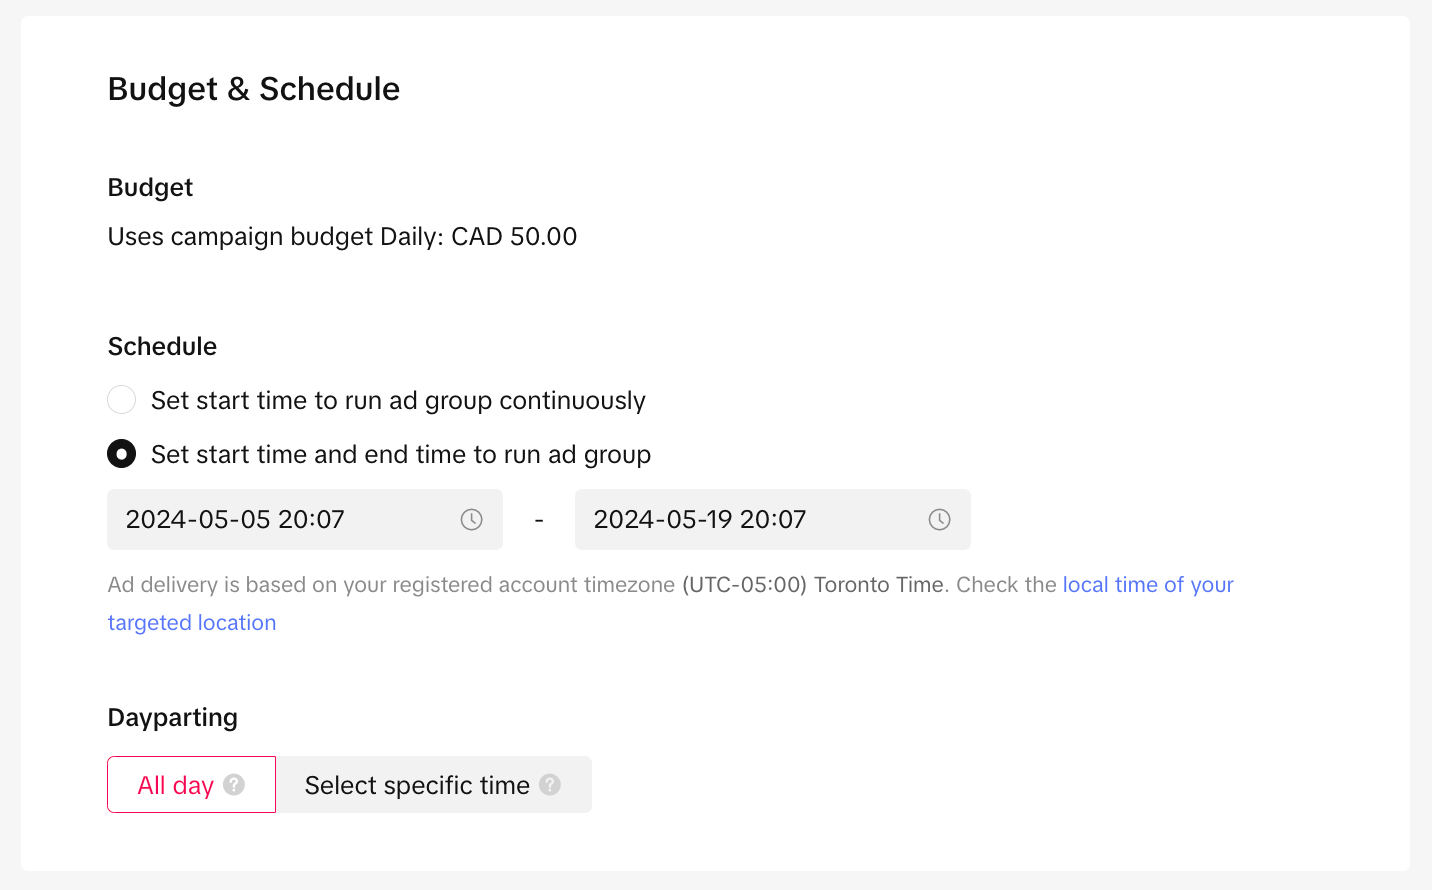
Task: Click the Budget & Schedule heading
Action: coord(254,89)
